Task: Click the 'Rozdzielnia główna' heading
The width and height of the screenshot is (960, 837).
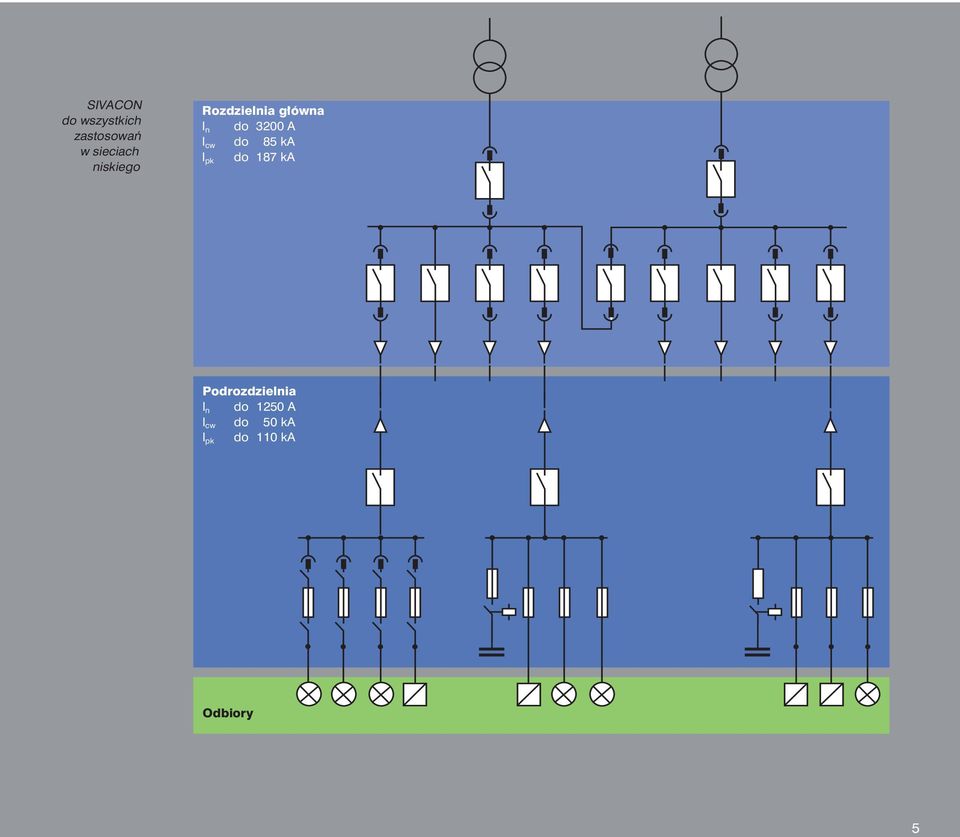Action: pos(263,111)
